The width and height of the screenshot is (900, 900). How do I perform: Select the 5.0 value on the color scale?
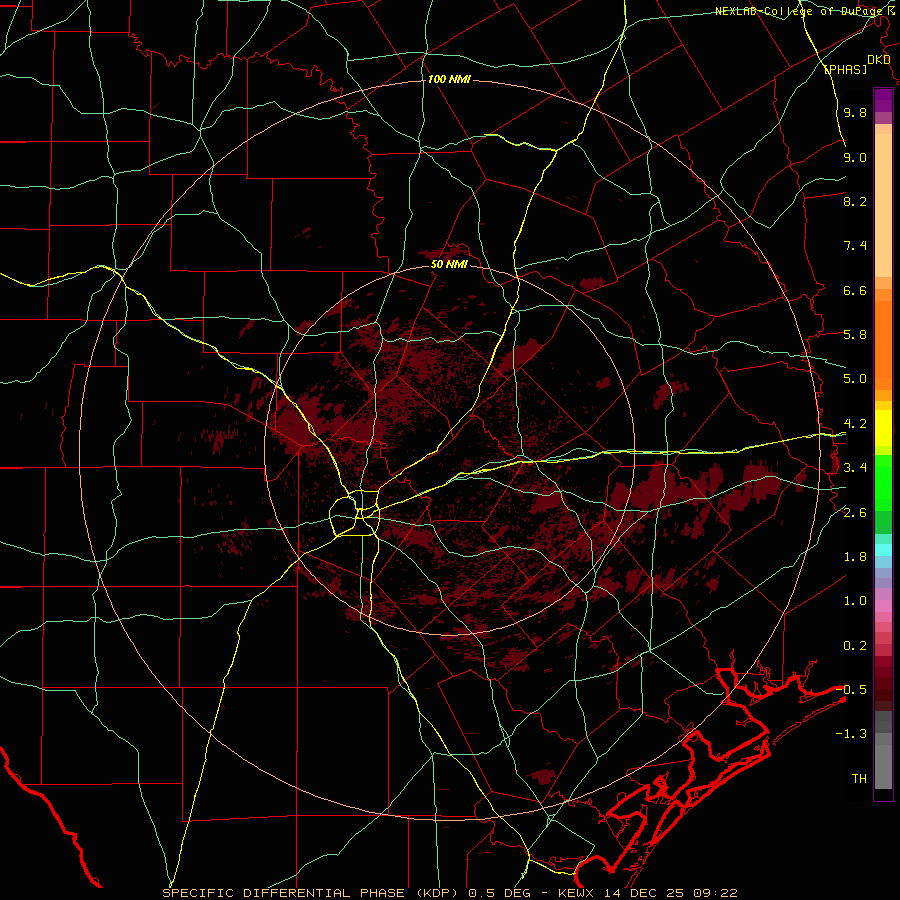click(855, 379)
